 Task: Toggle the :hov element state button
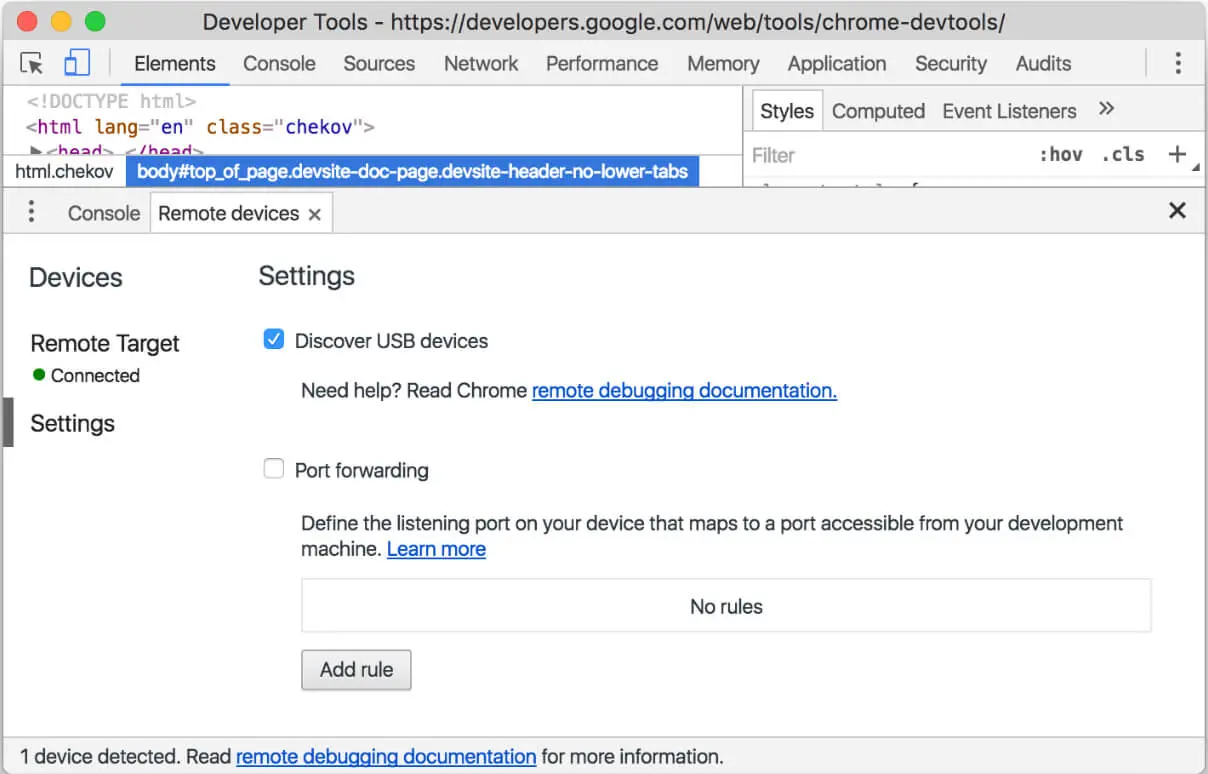(1061, 154)
